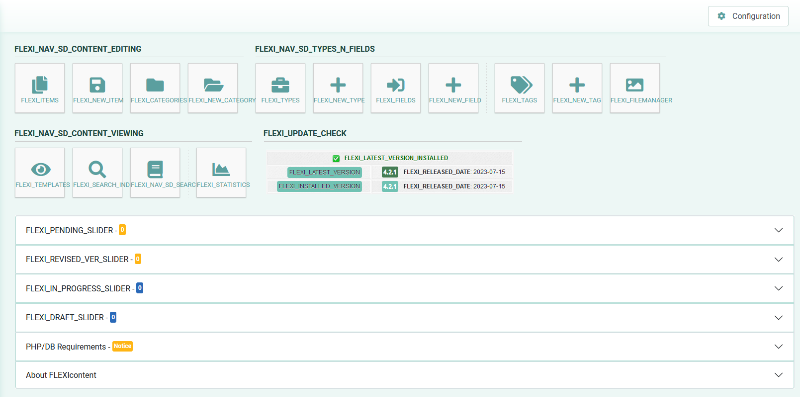Expand the FLEXI_PENDING_SLIDER panel chevron

click(779, 230)
